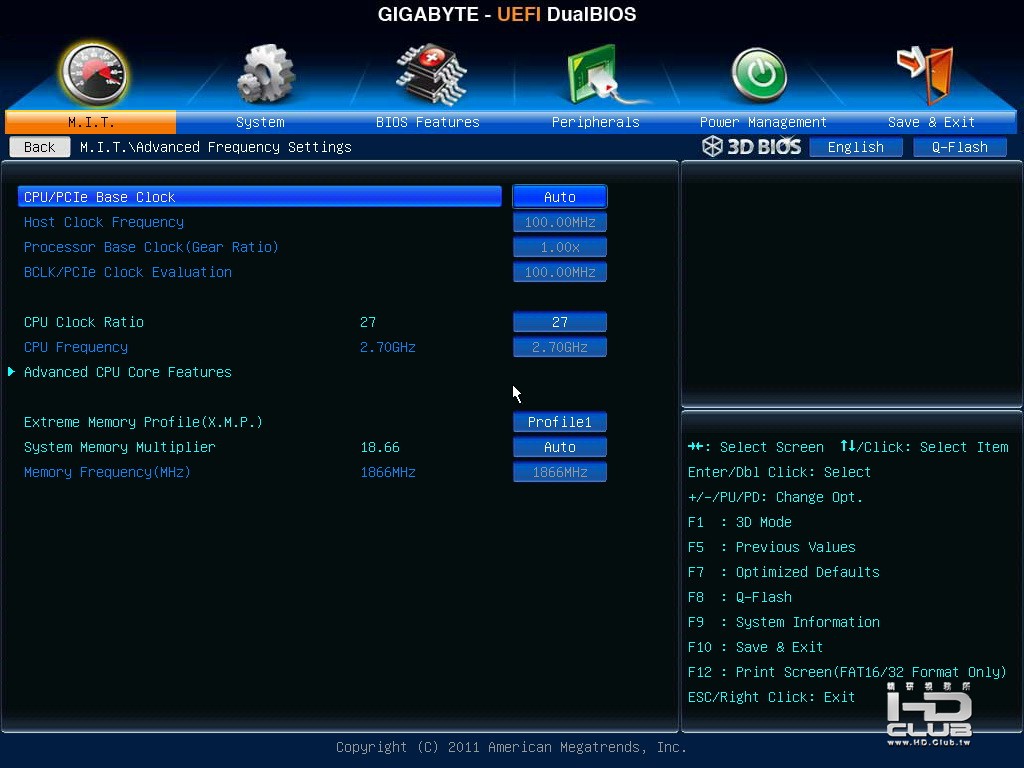The width and height of the screenshot is (1024, 768).
Task: Click the M.I.T.\Advanced Frequency Settings breadcrumb
Action: tap(216, 147)
